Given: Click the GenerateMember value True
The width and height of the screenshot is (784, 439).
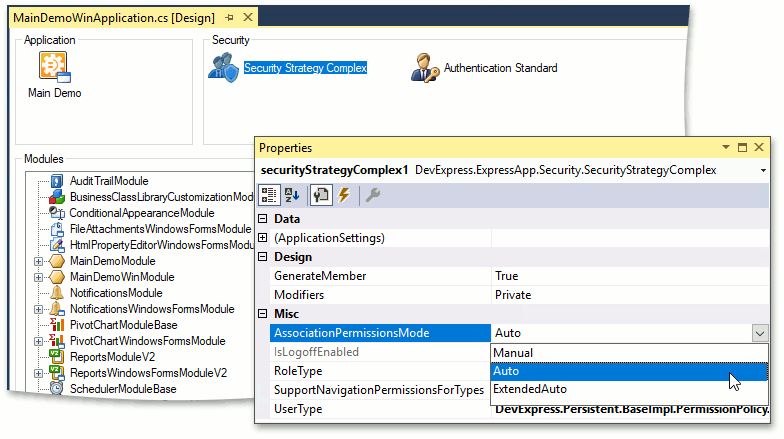Looking at the screenshot, I should point(506,276).
